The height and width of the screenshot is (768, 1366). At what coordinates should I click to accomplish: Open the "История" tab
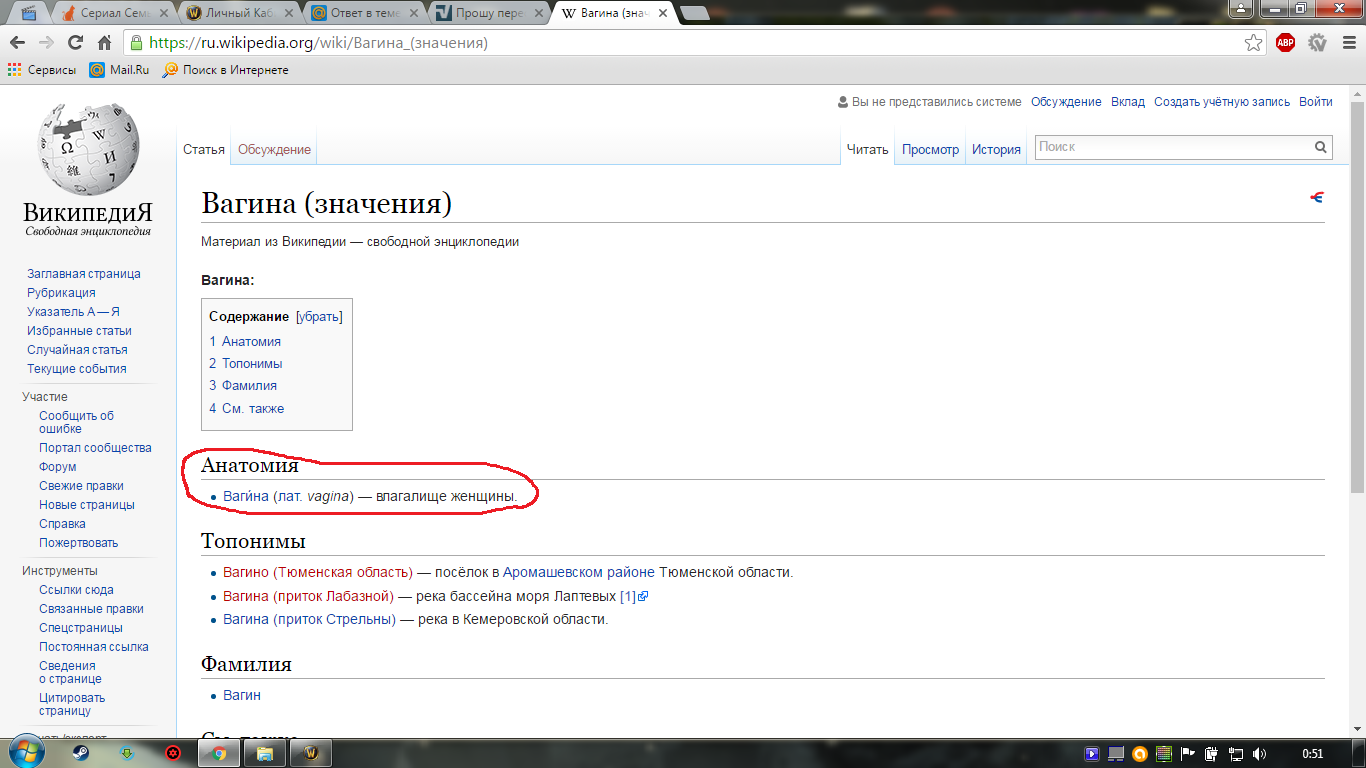pos(996,150)
